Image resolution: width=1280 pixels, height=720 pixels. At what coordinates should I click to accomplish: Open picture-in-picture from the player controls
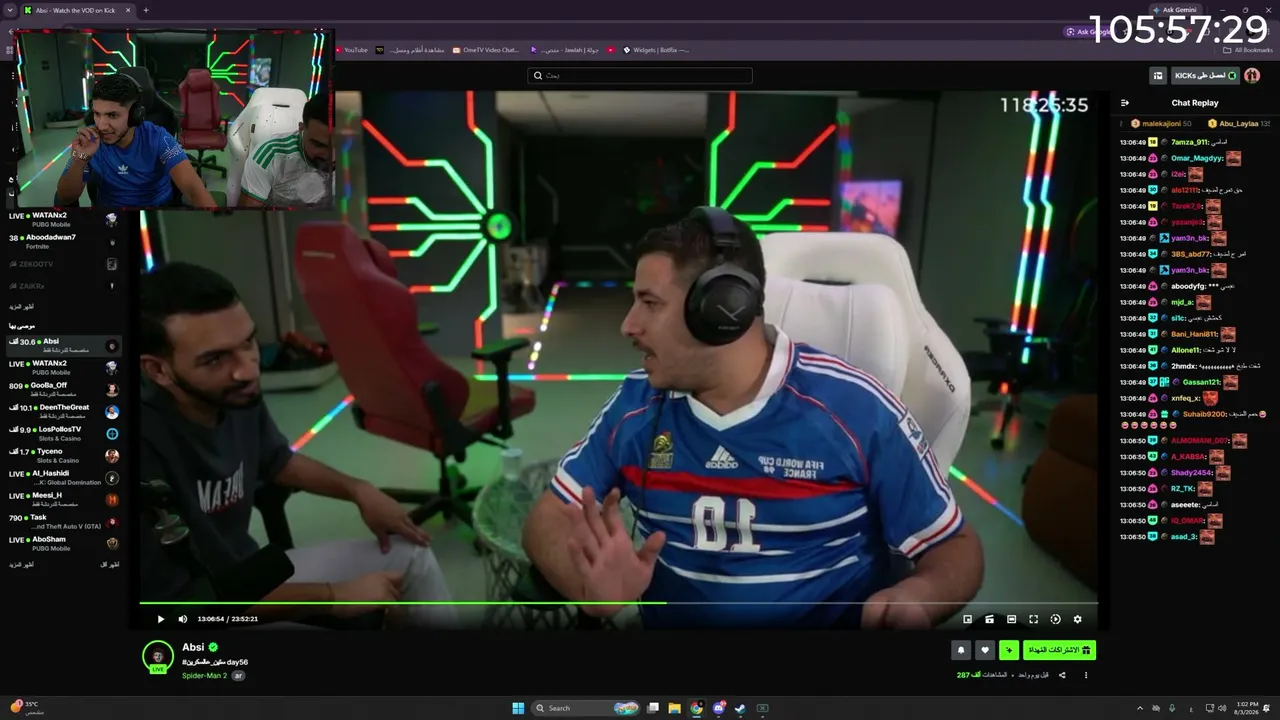[x=967, y=619]
